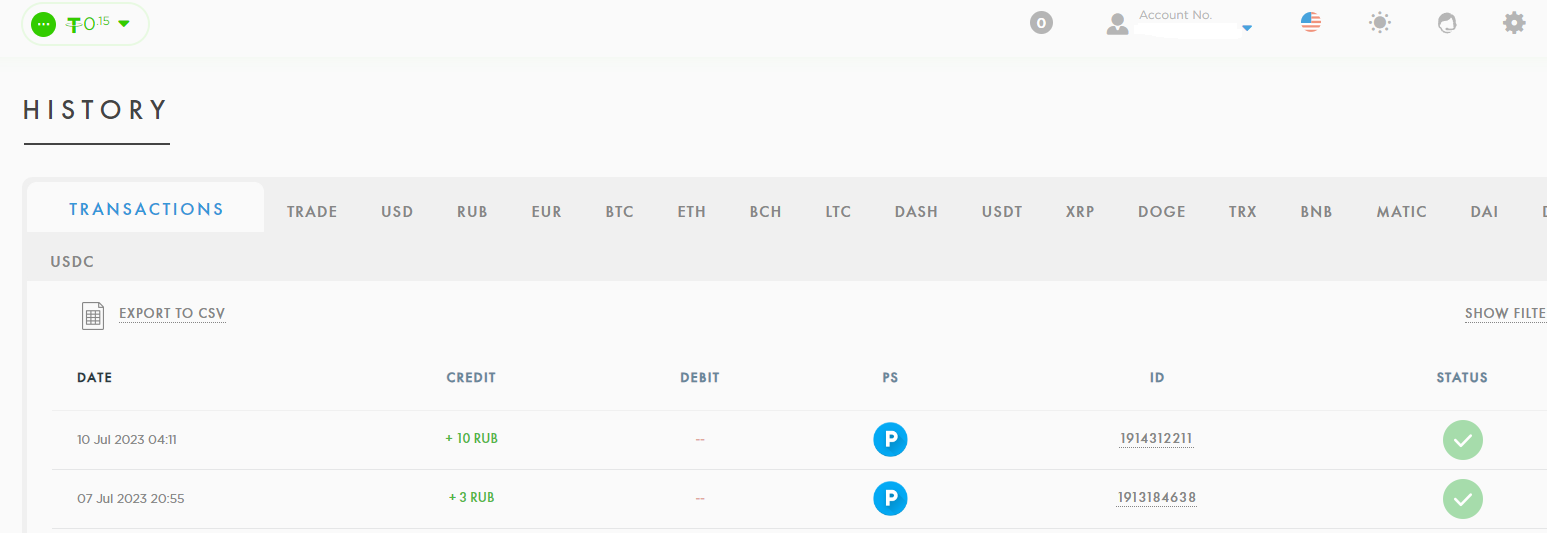Click the green status checkmark for 07 Jul
This screenshot has width=1547, height=533.
[x=1462, y=499]
